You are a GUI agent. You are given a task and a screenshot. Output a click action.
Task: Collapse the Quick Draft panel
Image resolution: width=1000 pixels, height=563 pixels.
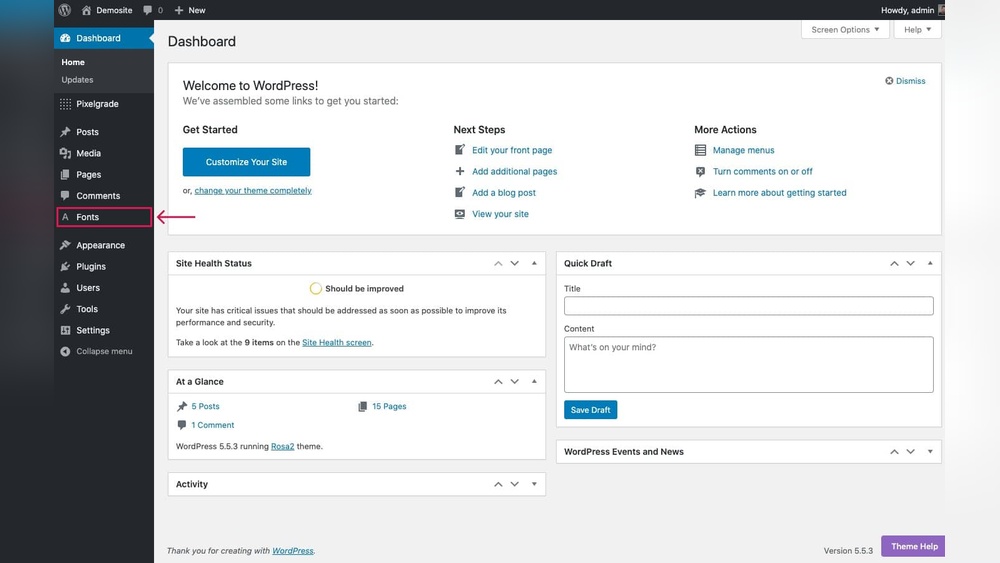point(930,263)
